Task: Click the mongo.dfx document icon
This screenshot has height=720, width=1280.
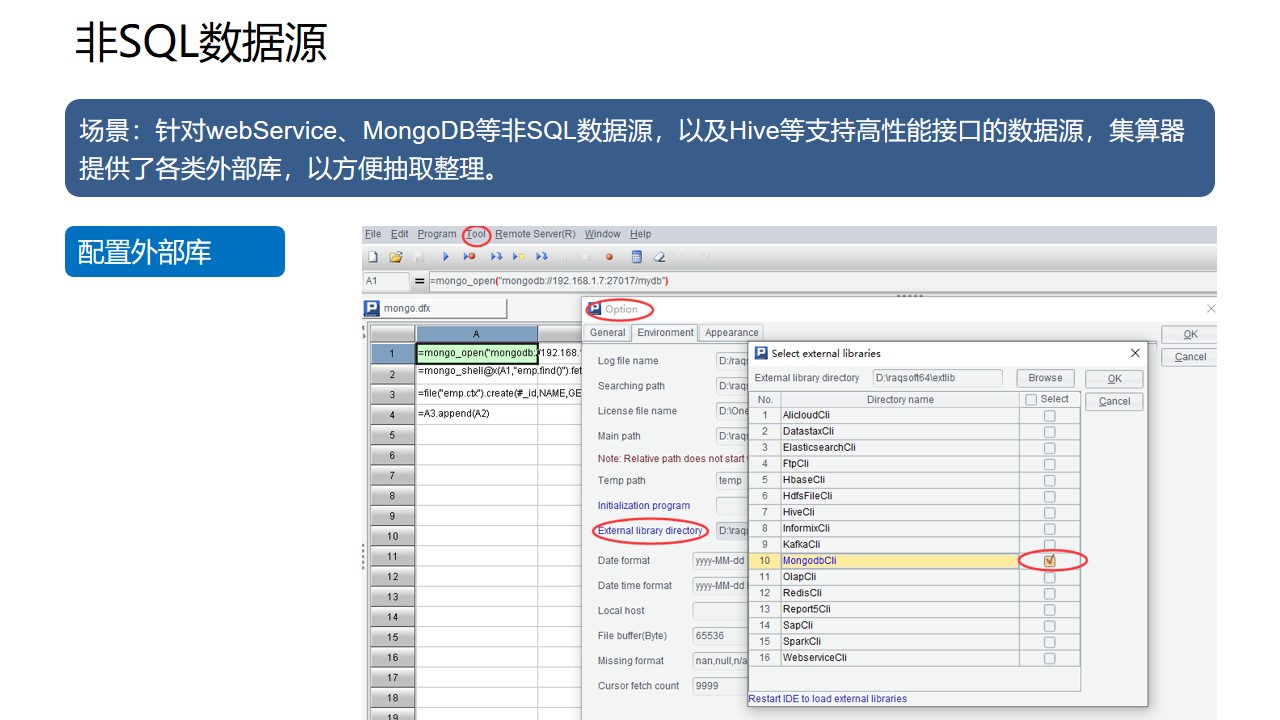Action: [x=372, y=309]
